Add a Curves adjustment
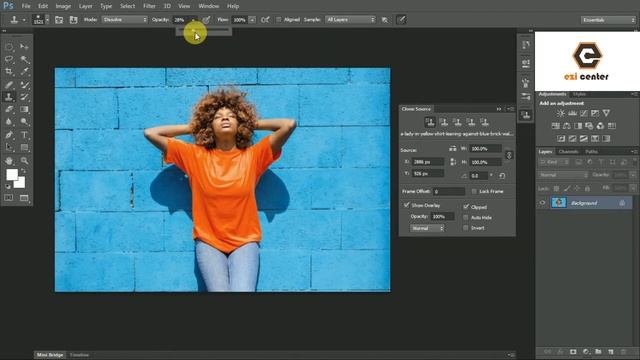640x360 pixels. coord(584,113)
